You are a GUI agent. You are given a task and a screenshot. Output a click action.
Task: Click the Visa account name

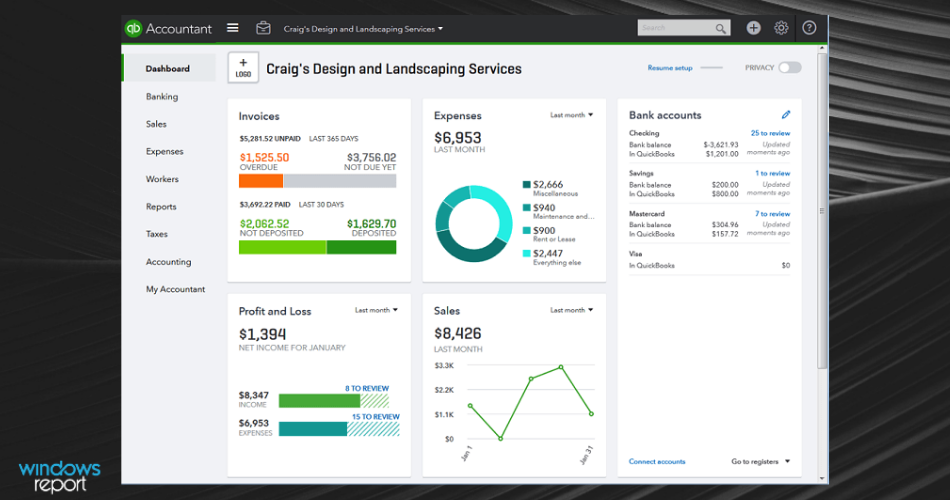pyautogui.click(x=635, y=254)
